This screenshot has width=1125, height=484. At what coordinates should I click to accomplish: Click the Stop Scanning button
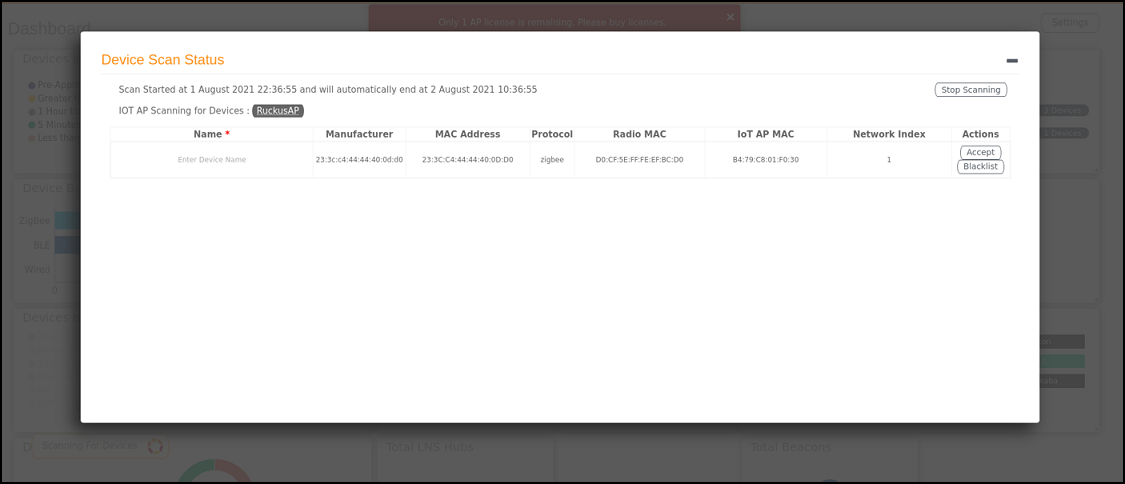(971, 90)
